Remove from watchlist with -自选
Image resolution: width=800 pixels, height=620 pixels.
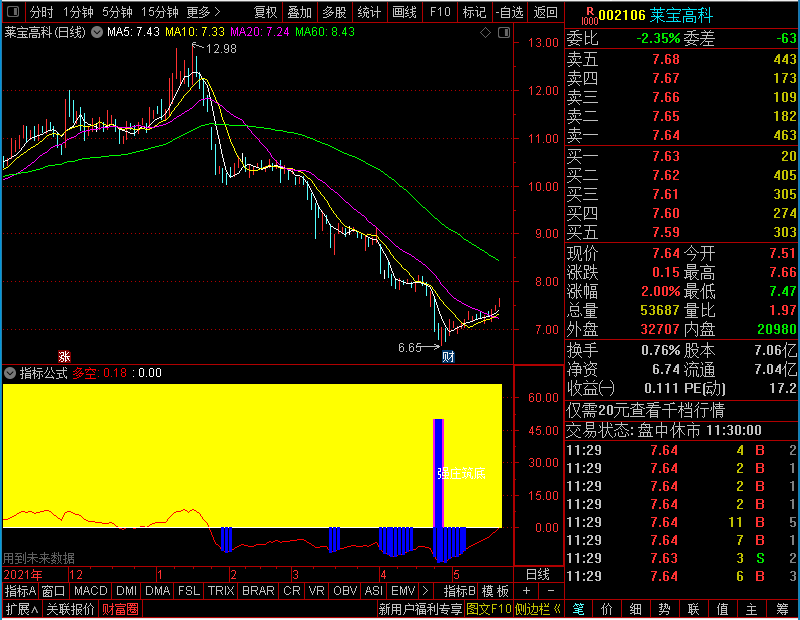click(x=510, y=12)
